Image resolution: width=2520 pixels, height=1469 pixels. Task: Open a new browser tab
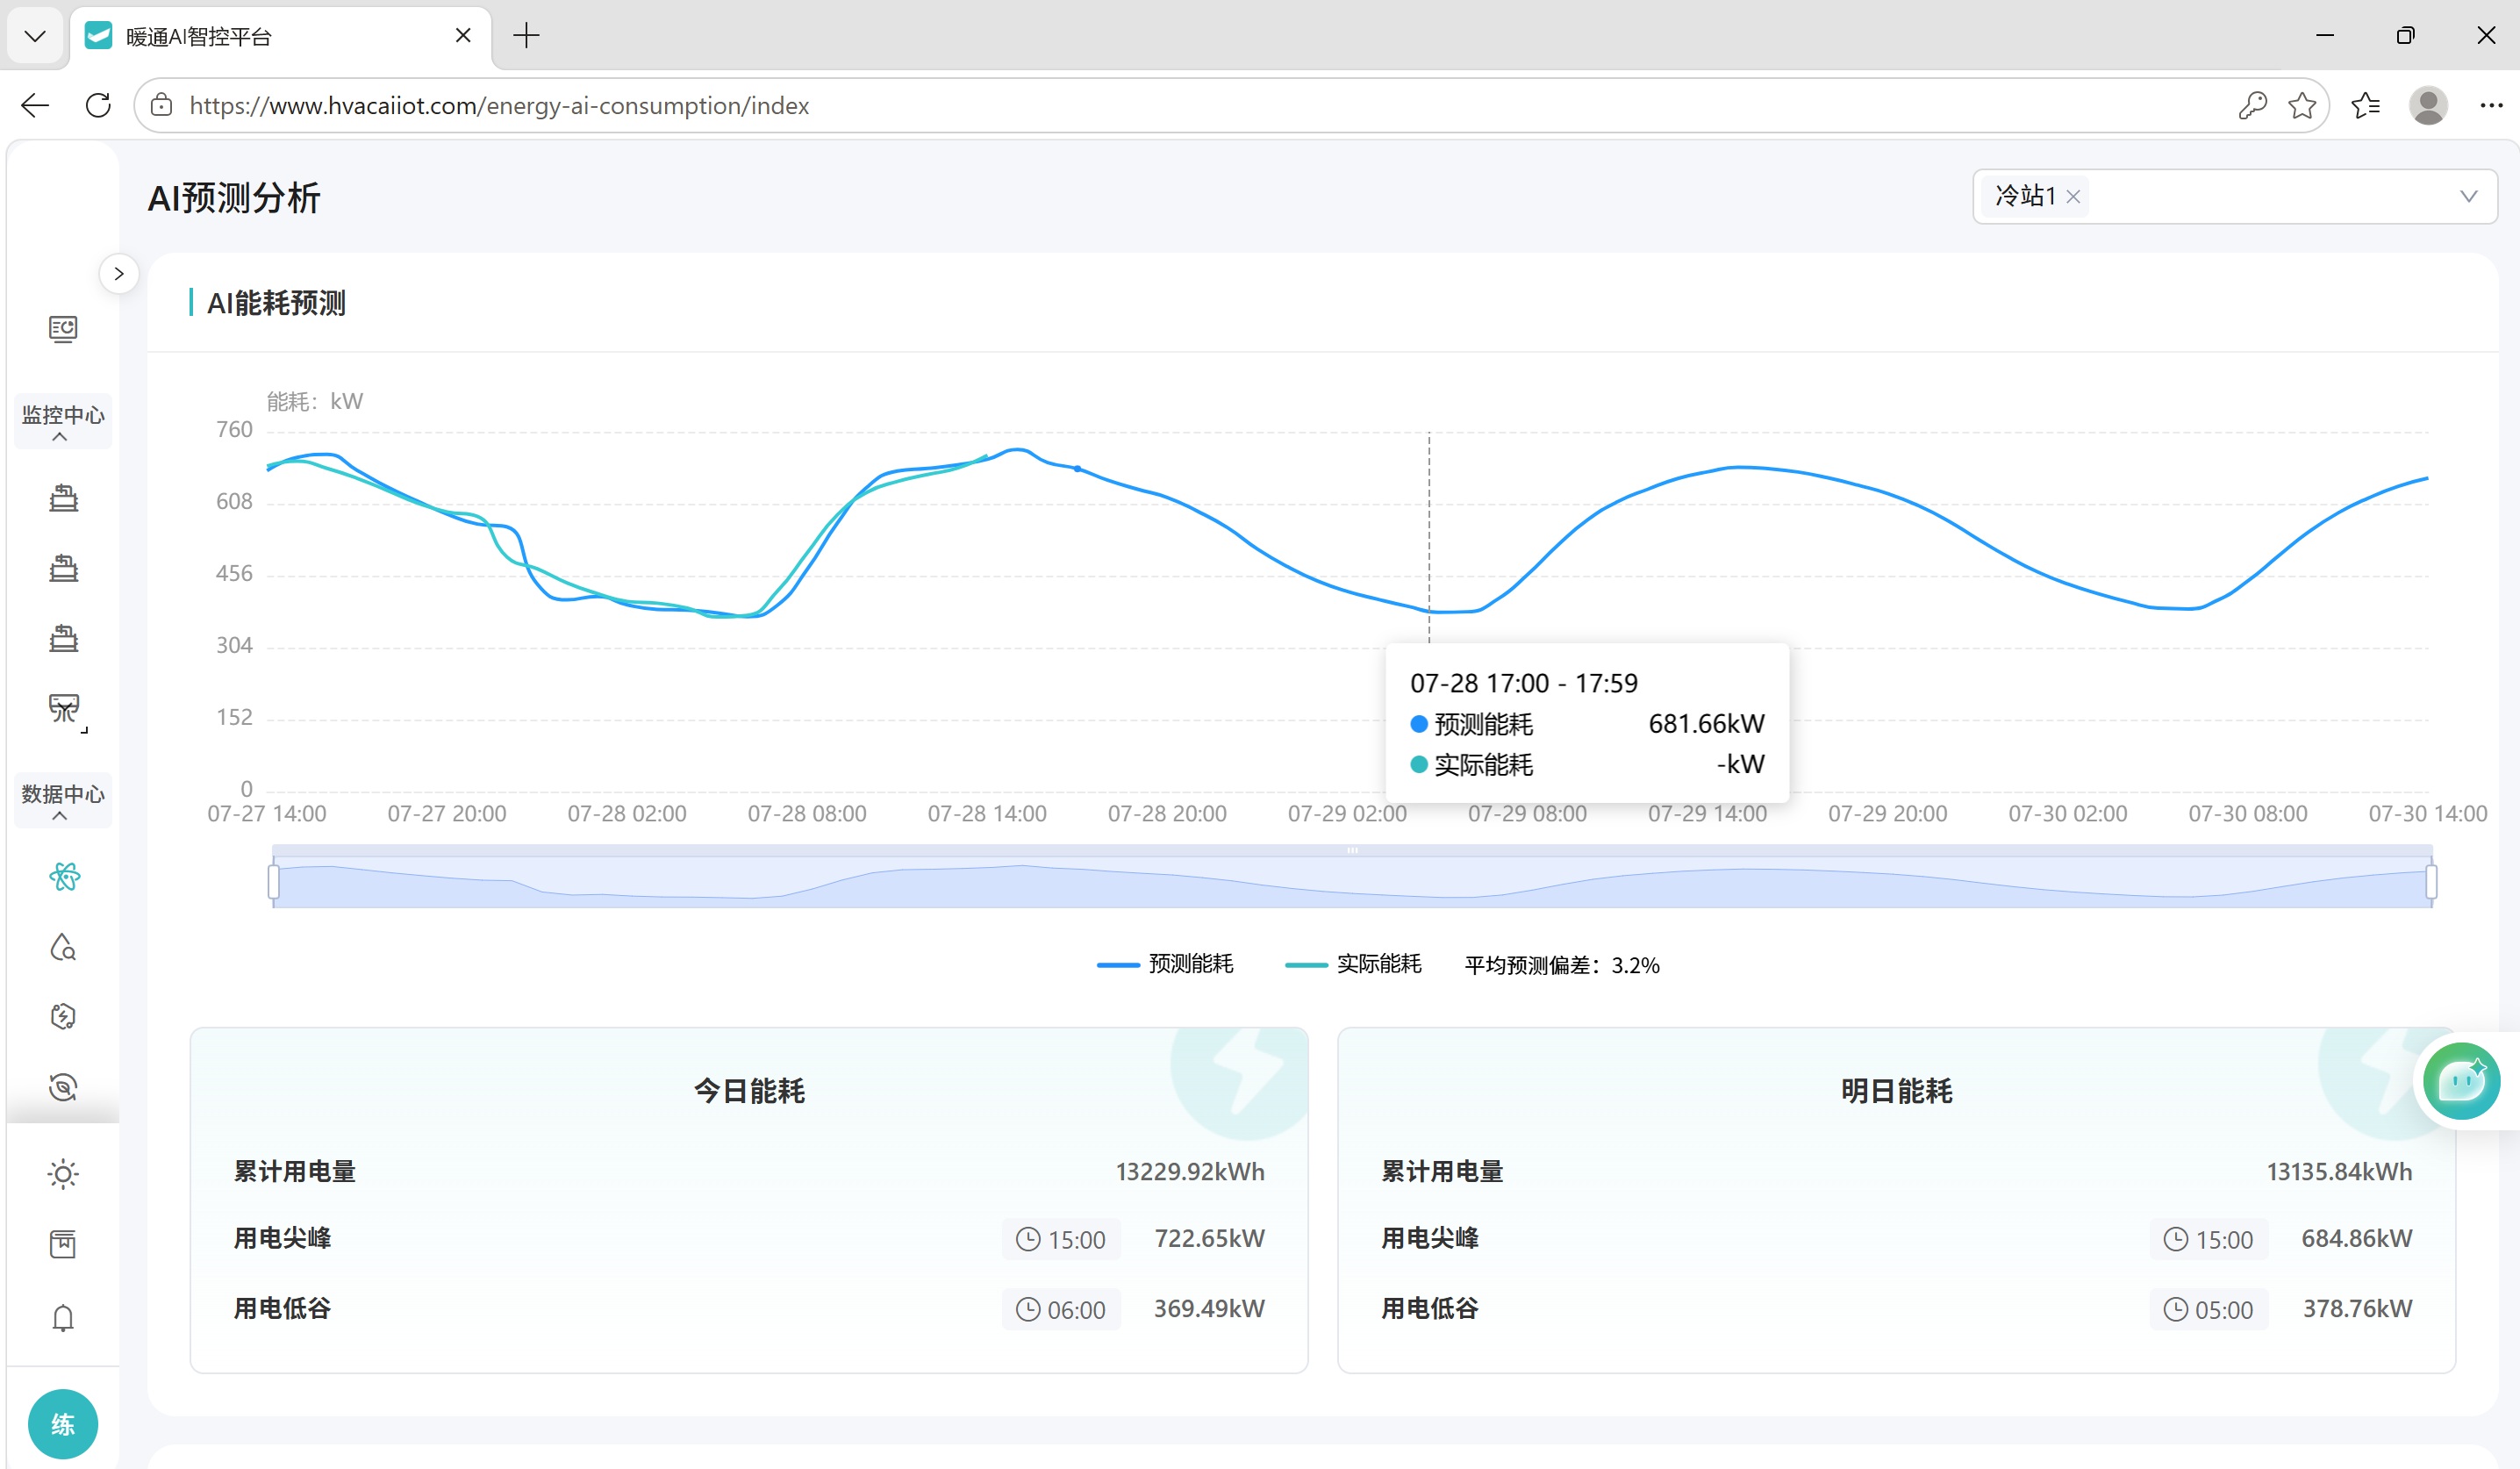(x=526, y=36)
